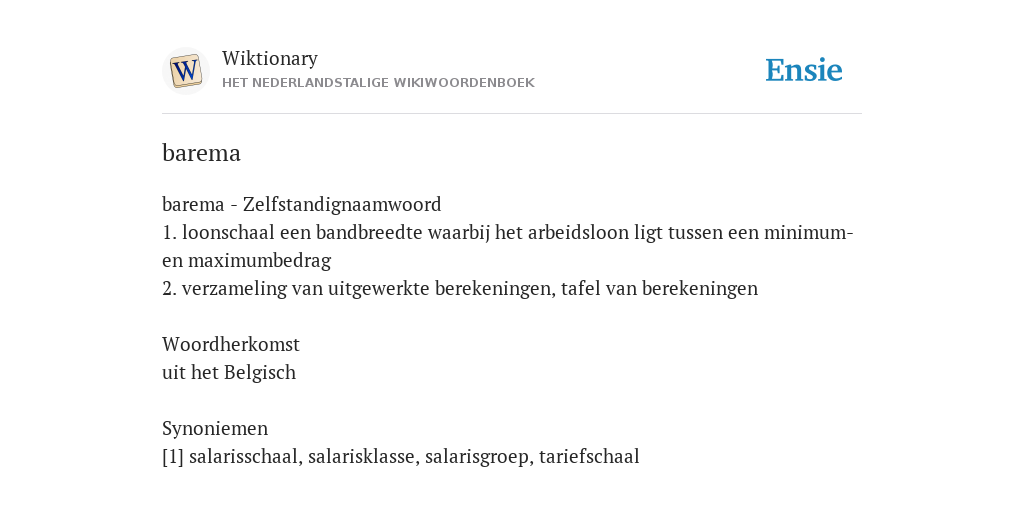Click the [1] reference marker before synonyms
This screenshot has width=1024, height=512.
coord(173,456)
